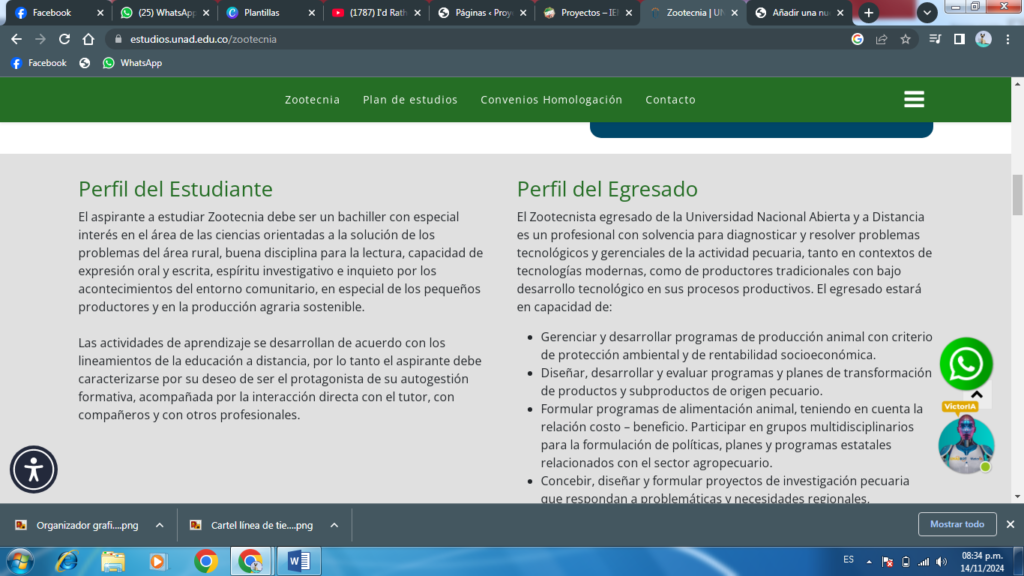Image resolution: width=1024 pixels, height=576 pixels.
Task: Click the page vertical scrollbar thumb
Action: [x=1017, y=194]
